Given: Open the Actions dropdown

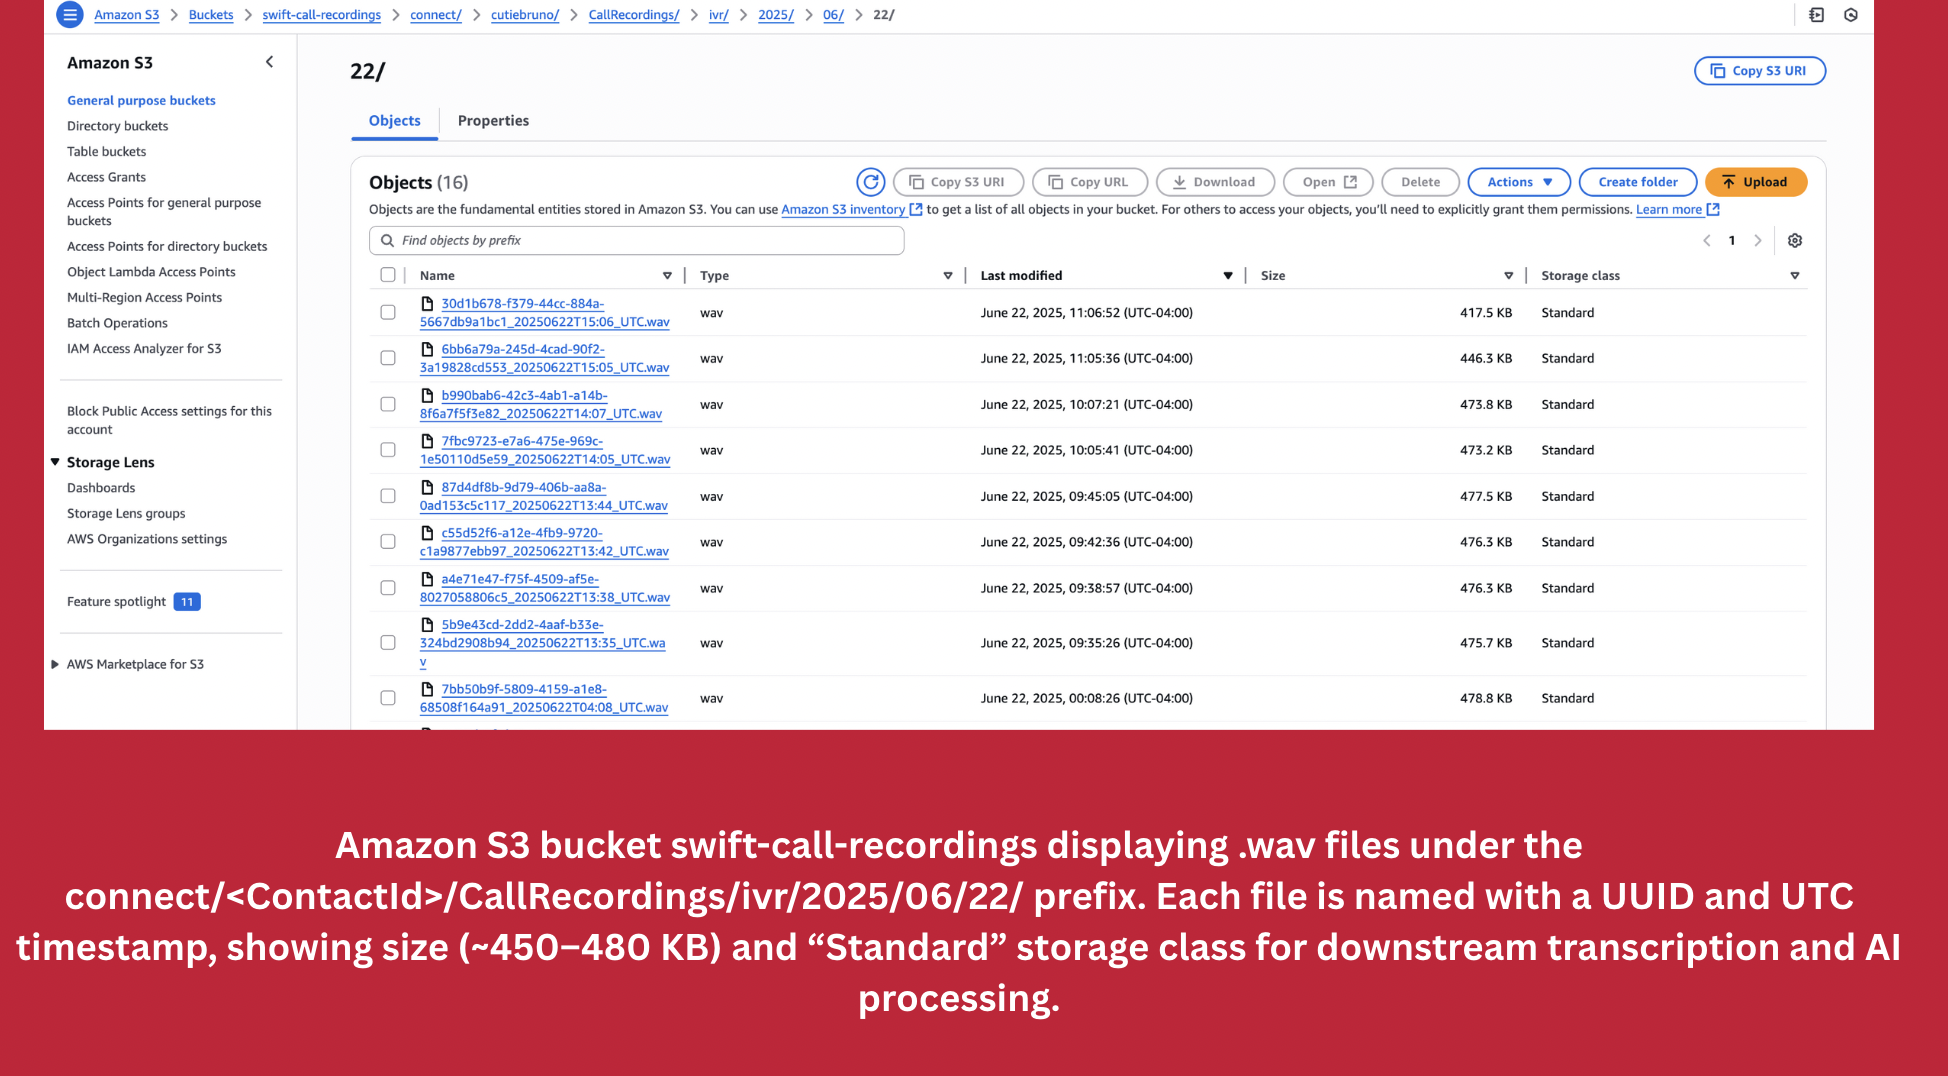Looking at the screenshot, I should [1519, 182].
